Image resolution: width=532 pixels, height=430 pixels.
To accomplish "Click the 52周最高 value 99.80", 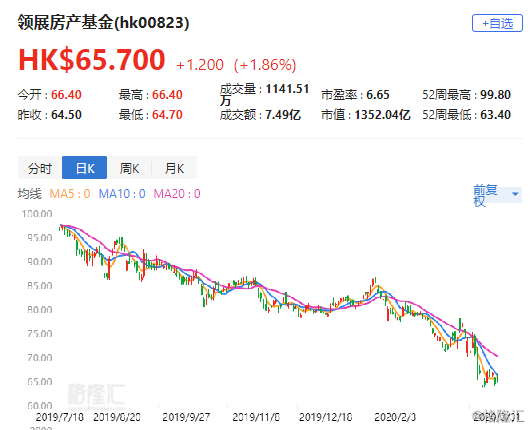I will (x=495, y=95).
